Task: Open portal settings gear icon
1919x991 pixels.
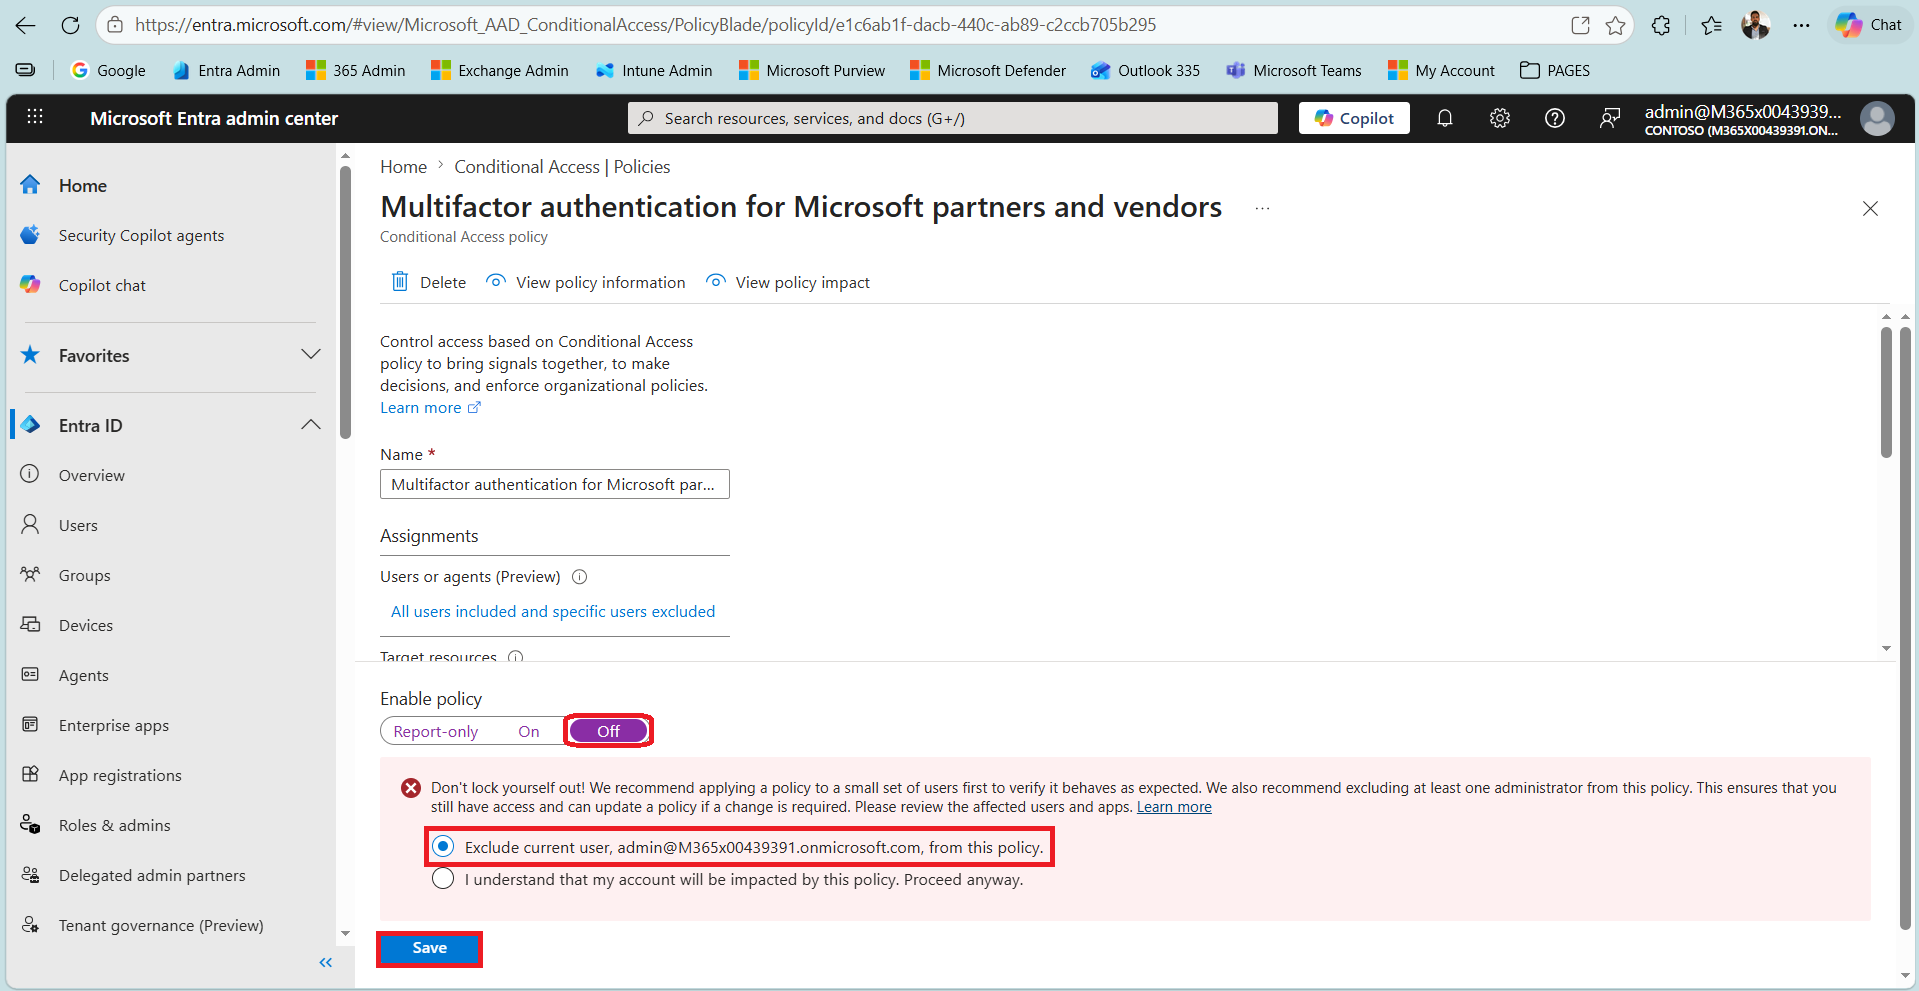Action: coord(1500,118)
